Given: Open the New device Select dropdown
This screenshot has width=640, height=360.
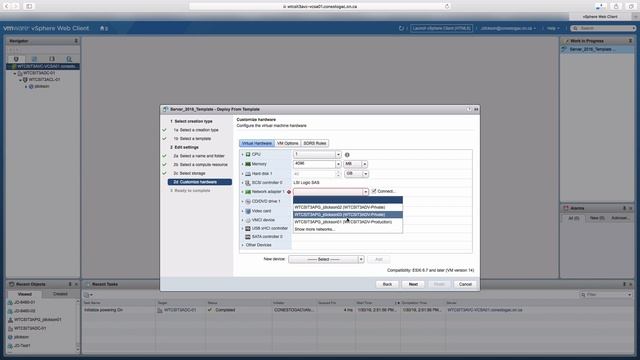Looking at the screenshot, I should [x=326, y=259].
